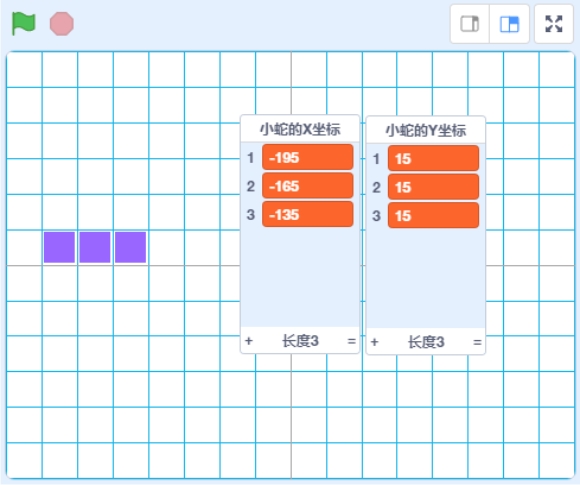Click row number 3 in Y list

[377, 216]
